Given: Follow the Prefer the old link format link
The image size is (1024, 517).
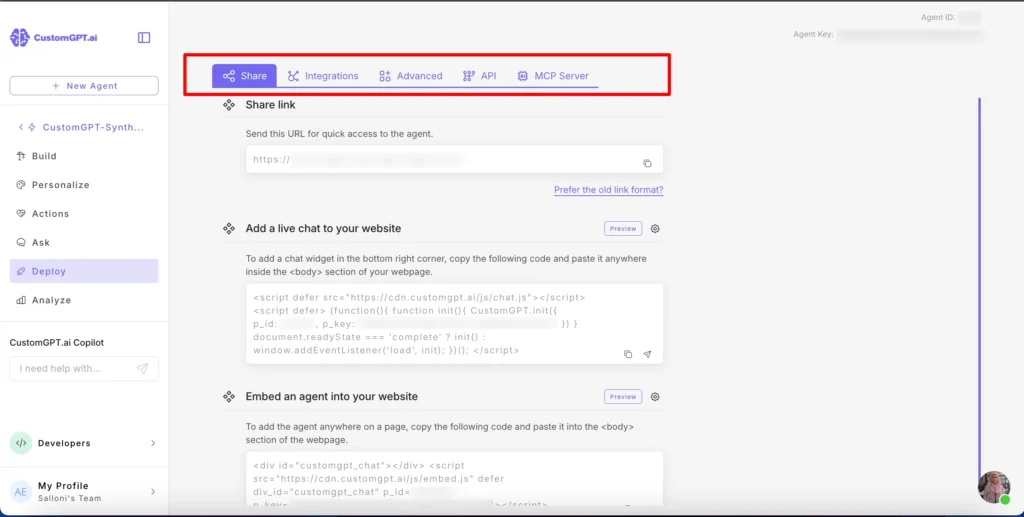Looking at the screenshot, I should pyautogui.click(x=609, y=190).
